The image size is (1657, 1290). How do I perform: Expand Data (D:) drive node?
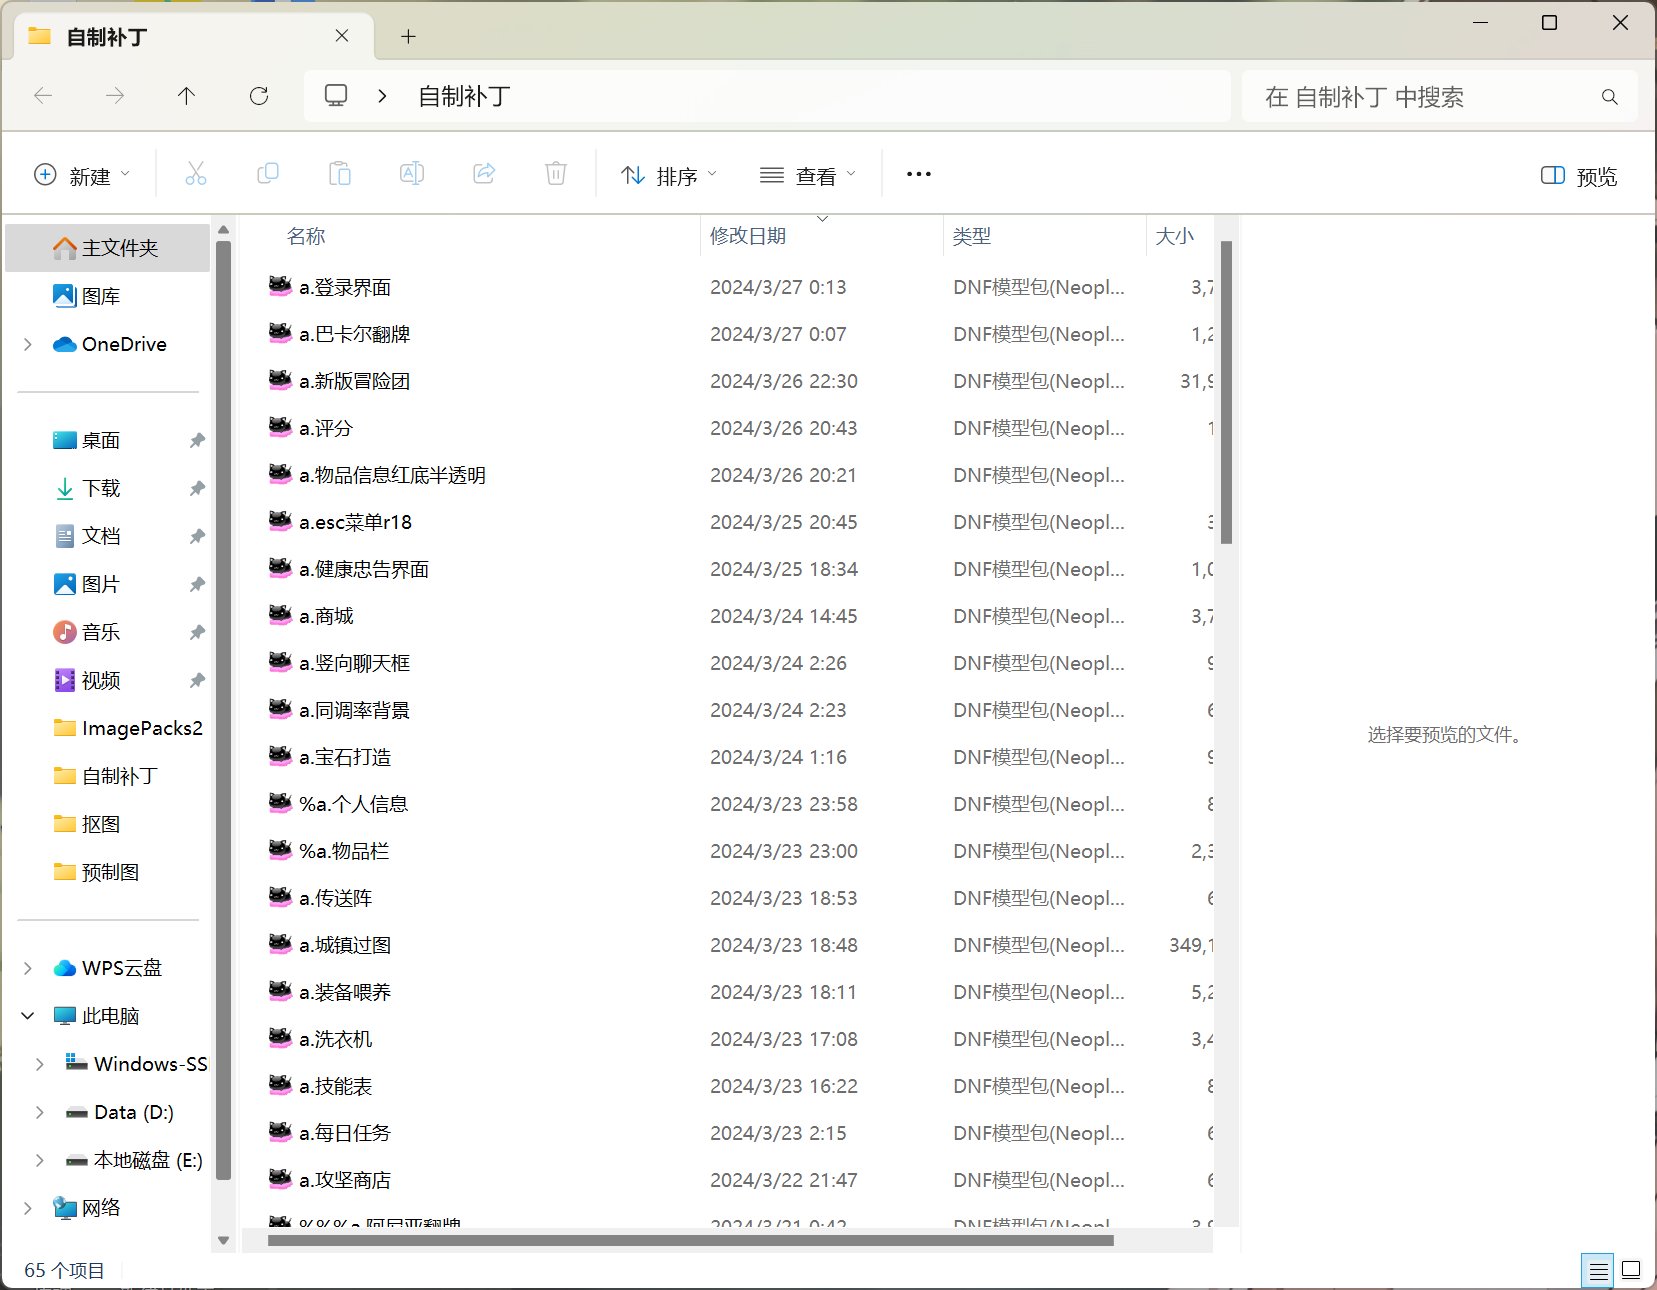pos(40,1112)
